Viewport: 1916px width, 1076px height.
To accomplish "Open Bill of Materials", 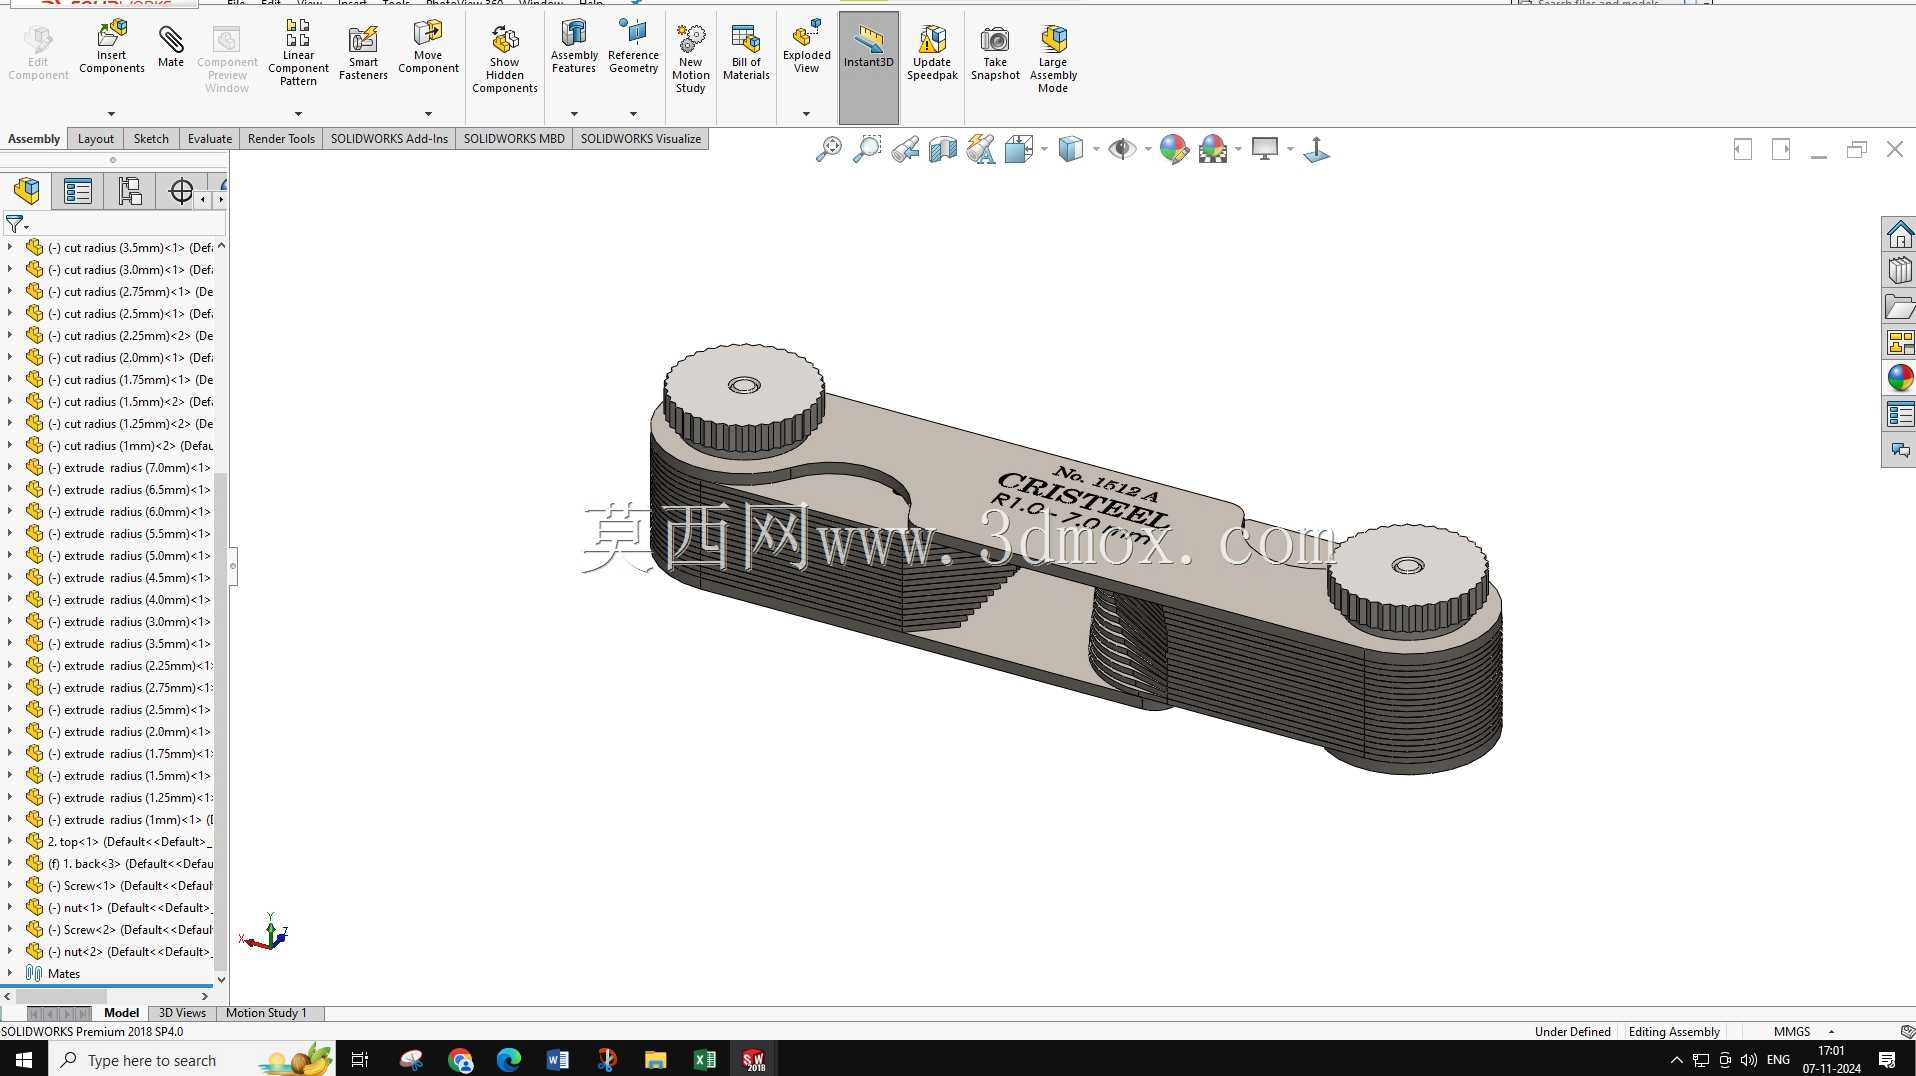I will point(746,53).
